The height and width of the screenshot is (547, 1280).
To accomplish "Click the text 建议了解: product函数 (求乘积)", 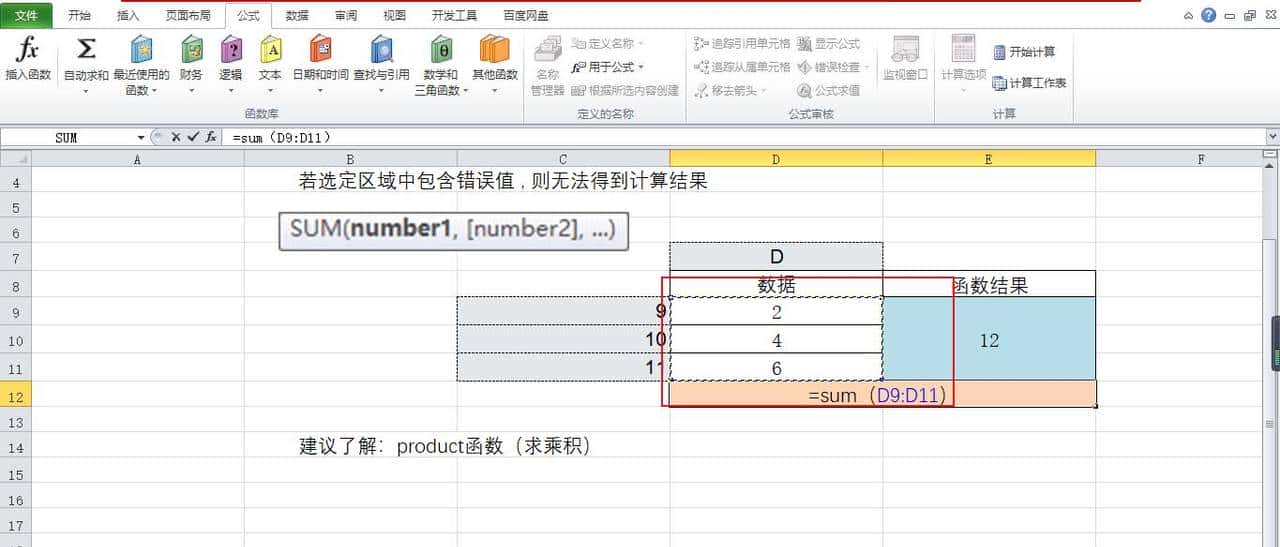I will coord(445,446).
